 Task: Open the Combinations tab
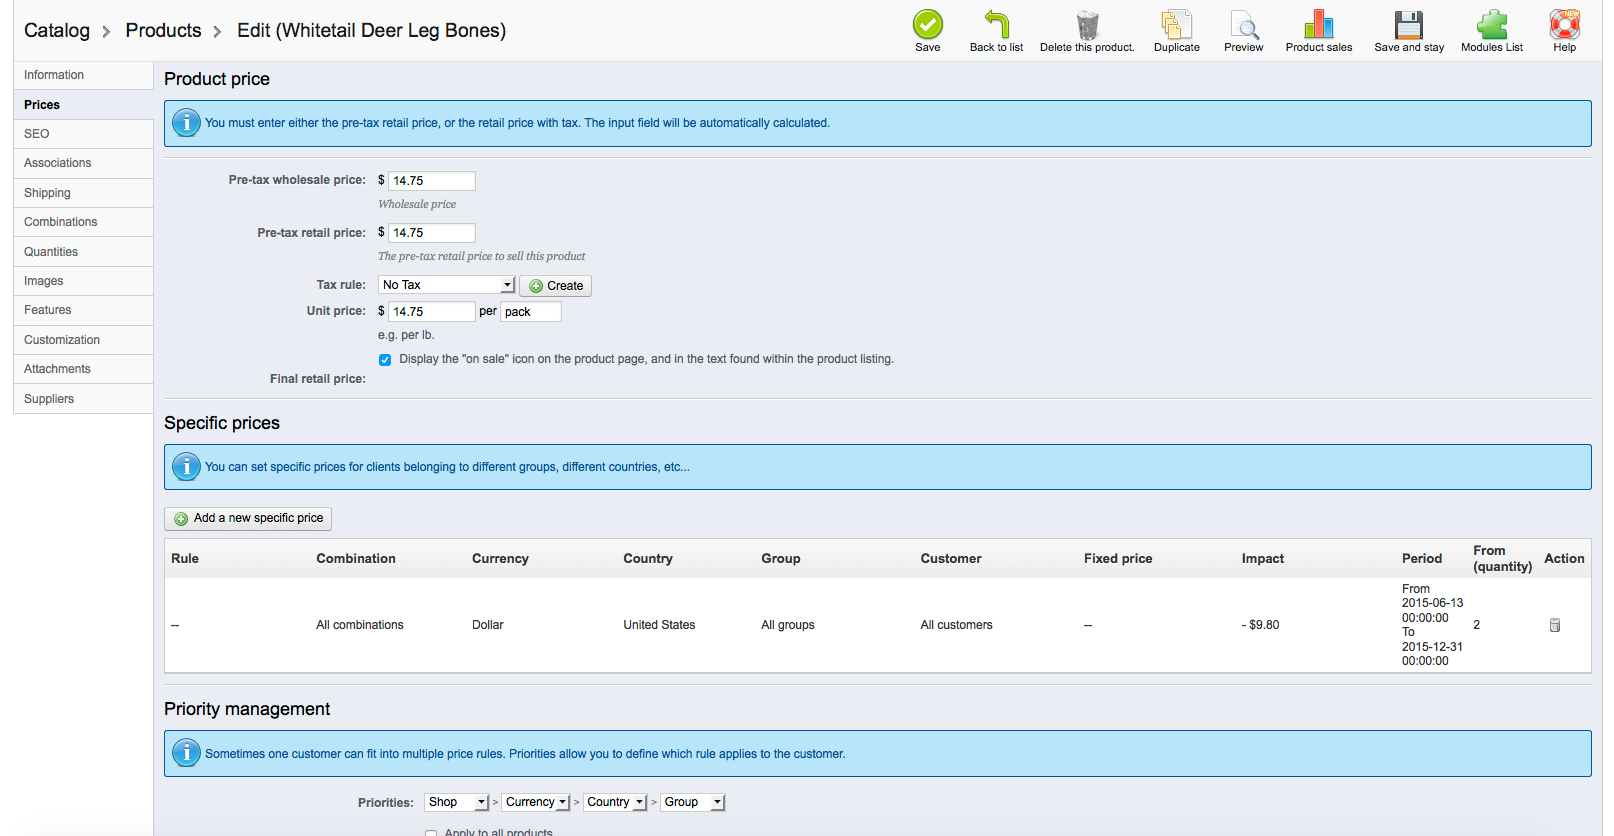click(x=83, y=222)
